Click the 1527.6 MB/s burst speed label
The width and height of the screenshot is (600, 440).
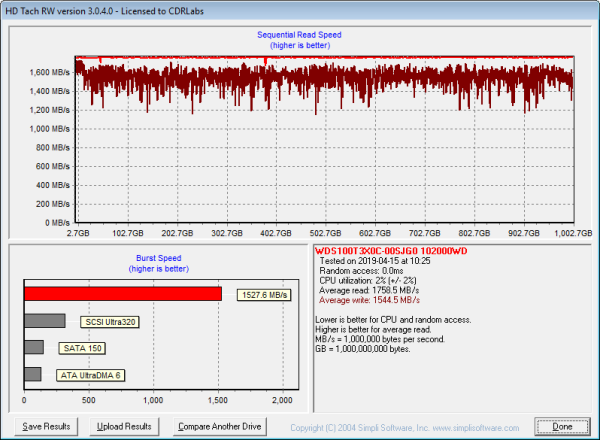click(x=264, y=295)
